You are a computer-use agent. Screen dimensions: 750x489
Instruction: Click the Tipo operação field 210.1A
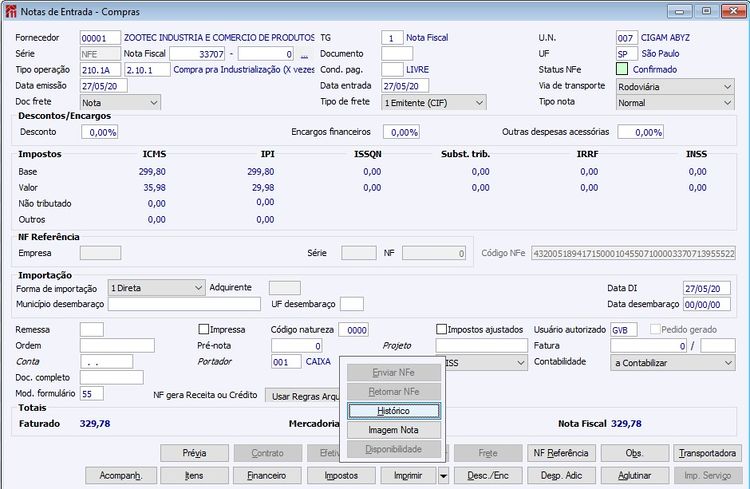(x=100, y=70)
